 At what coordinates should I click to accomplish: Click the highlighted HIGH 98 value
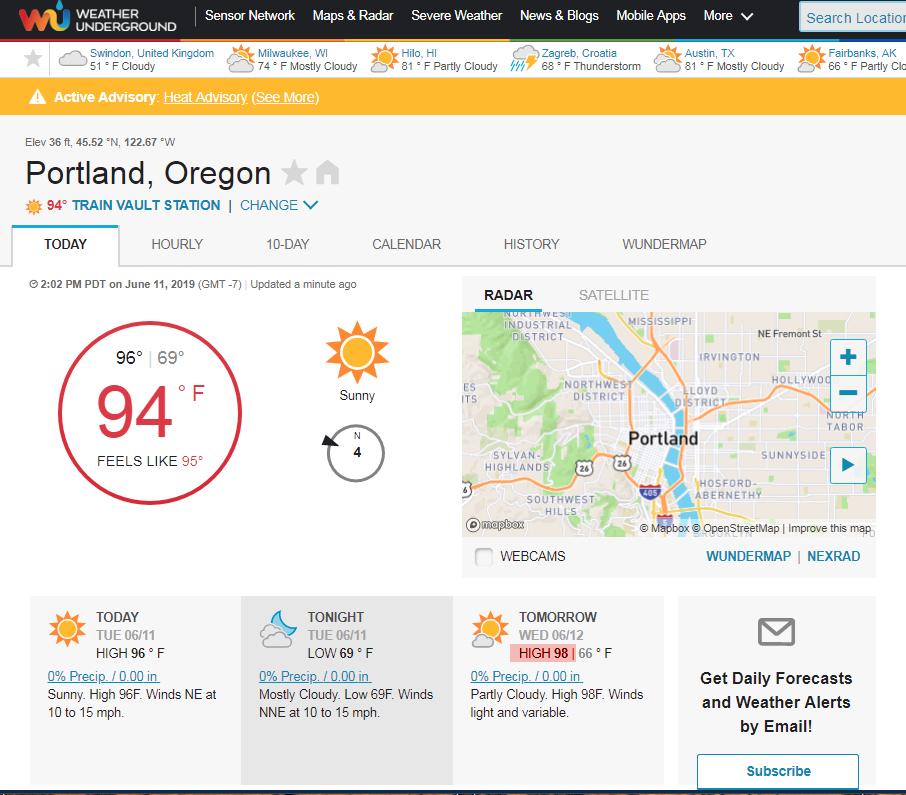click(543, 653)
